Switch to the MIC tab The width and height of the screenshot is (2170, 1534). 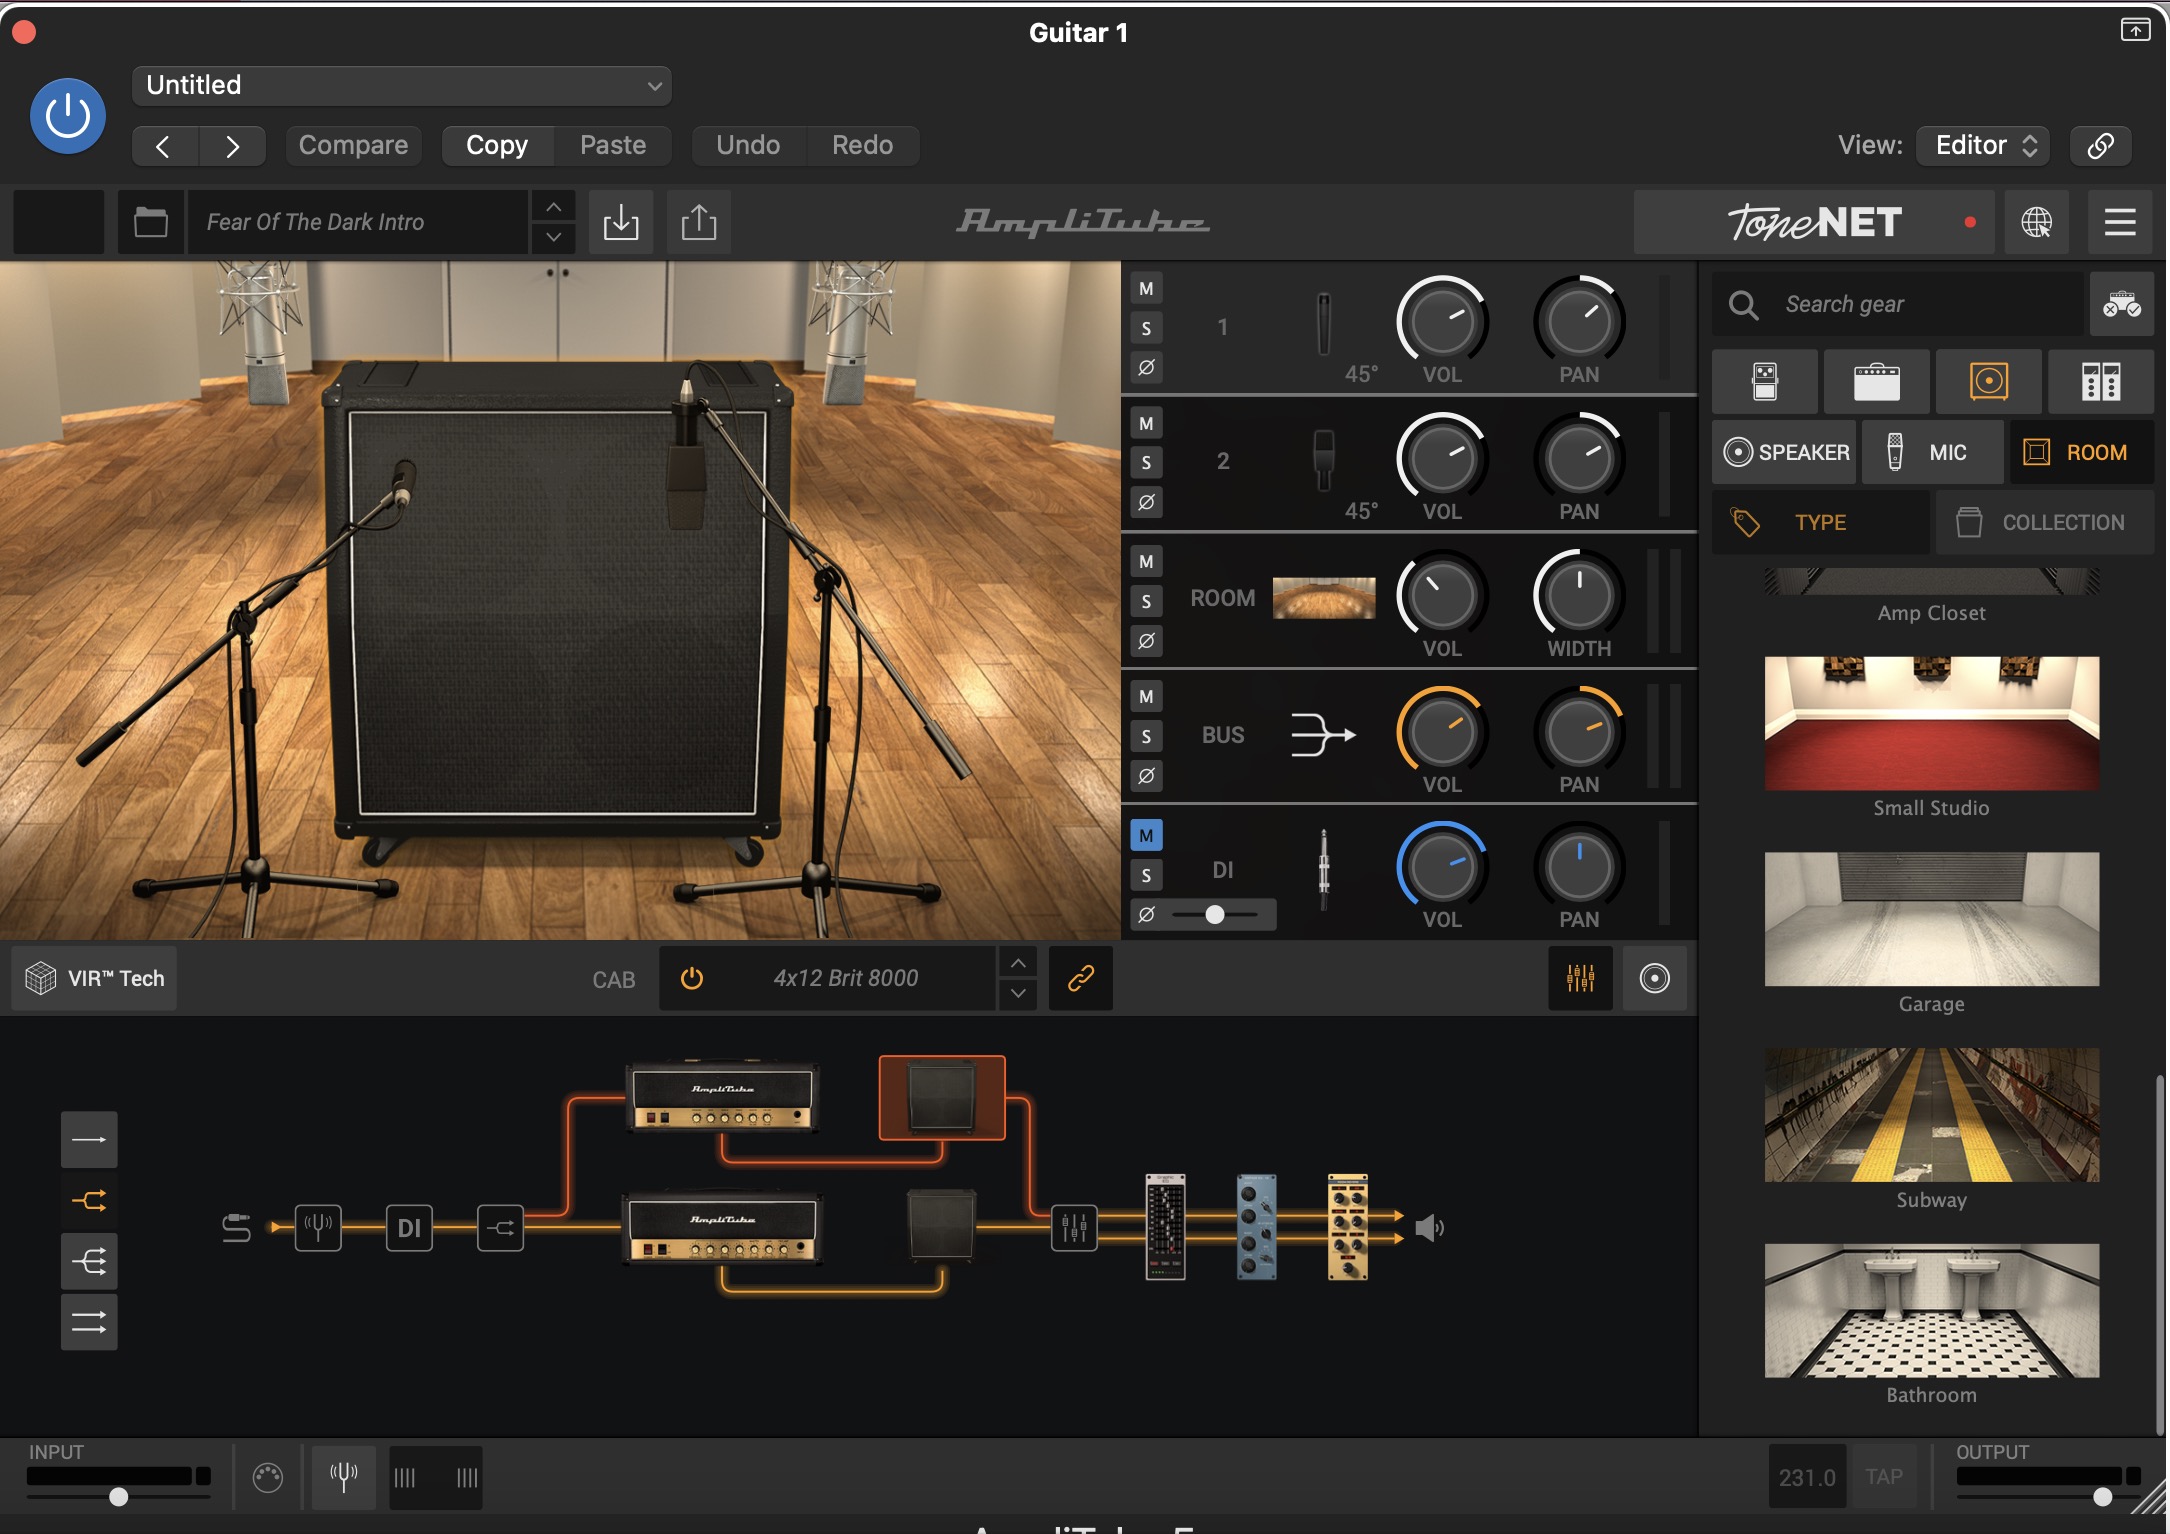click(1933, 452)
